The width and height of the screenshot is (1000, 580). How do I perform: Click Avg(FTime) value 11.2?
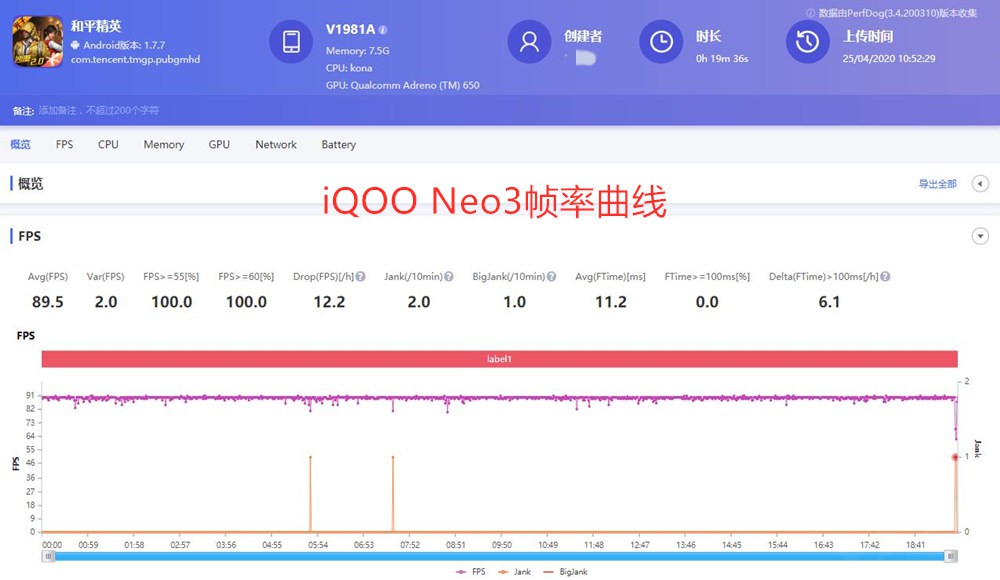click(x=611, y=302)
